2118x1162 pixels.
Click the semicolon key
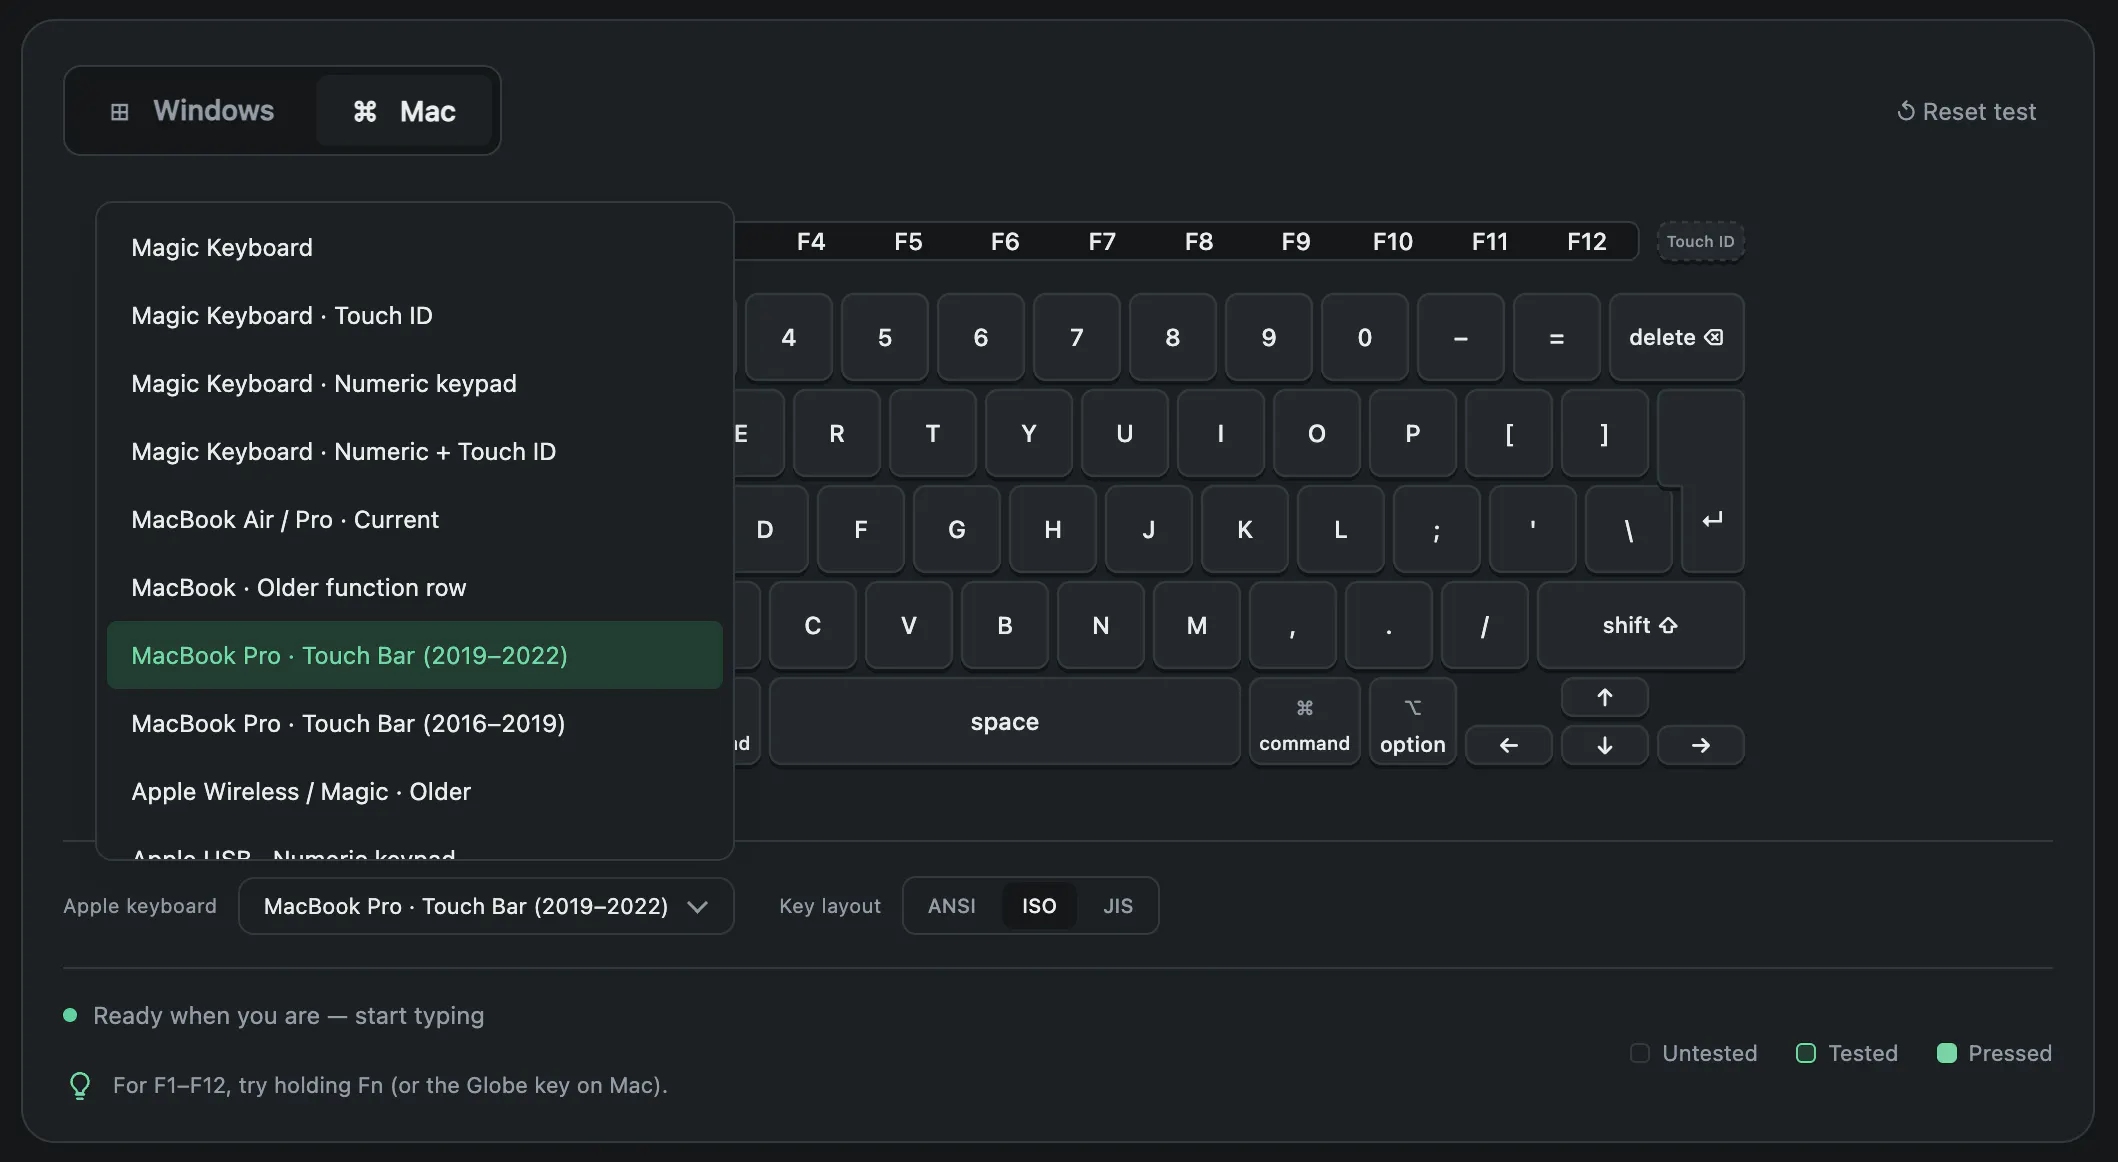[1436, 529]
